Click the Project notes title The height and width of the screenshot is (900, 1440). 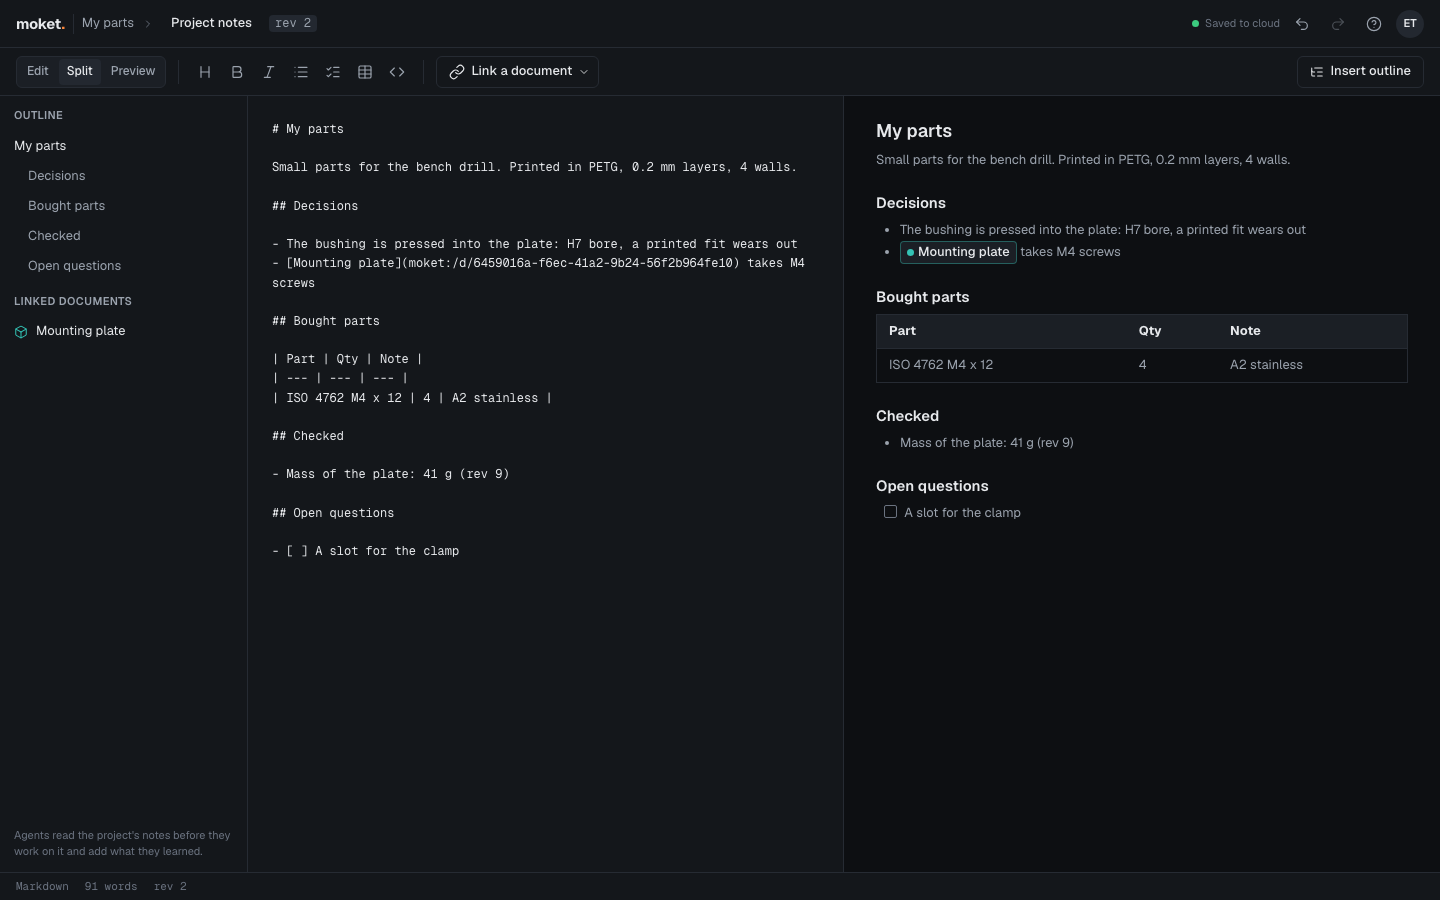211,23
